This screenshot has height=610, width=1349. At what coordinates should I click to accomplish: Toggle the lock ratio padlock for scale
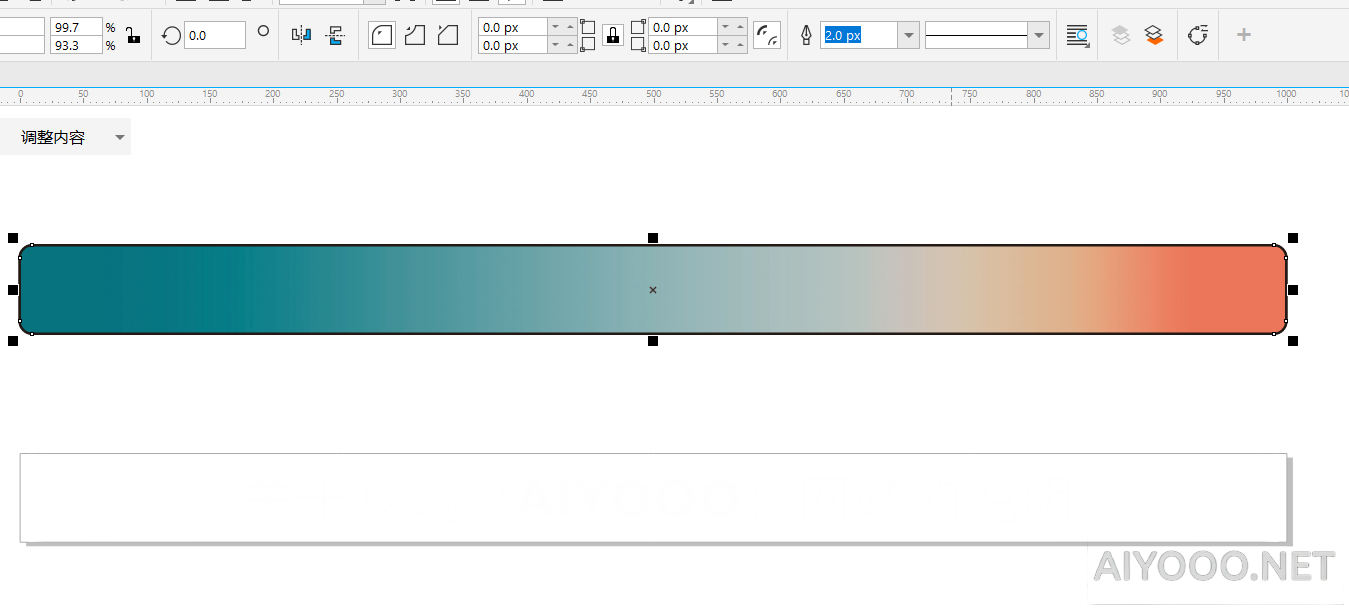[133, 35]
